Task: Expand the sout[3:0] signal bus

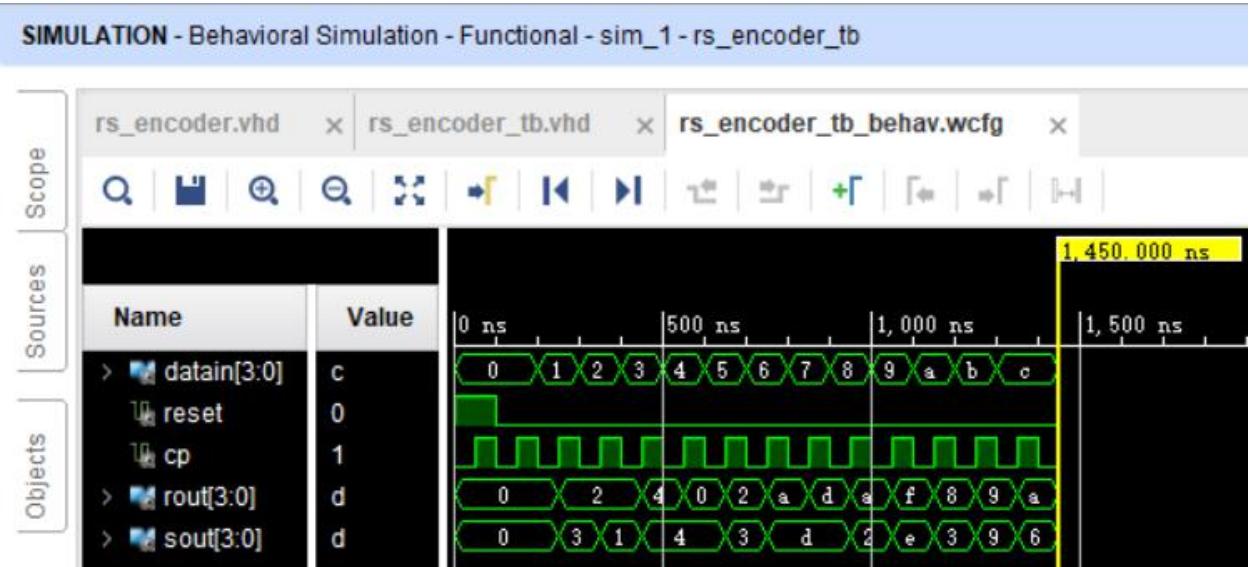Action: pyautogui.click(x=106, y=538)
